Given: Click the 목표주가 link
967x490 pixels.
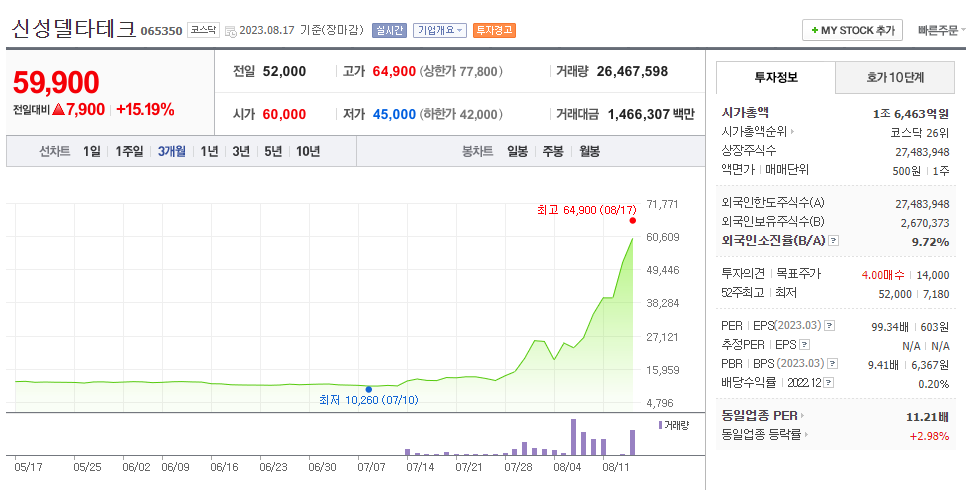Looking at the screenshot, I should [799, 274].
